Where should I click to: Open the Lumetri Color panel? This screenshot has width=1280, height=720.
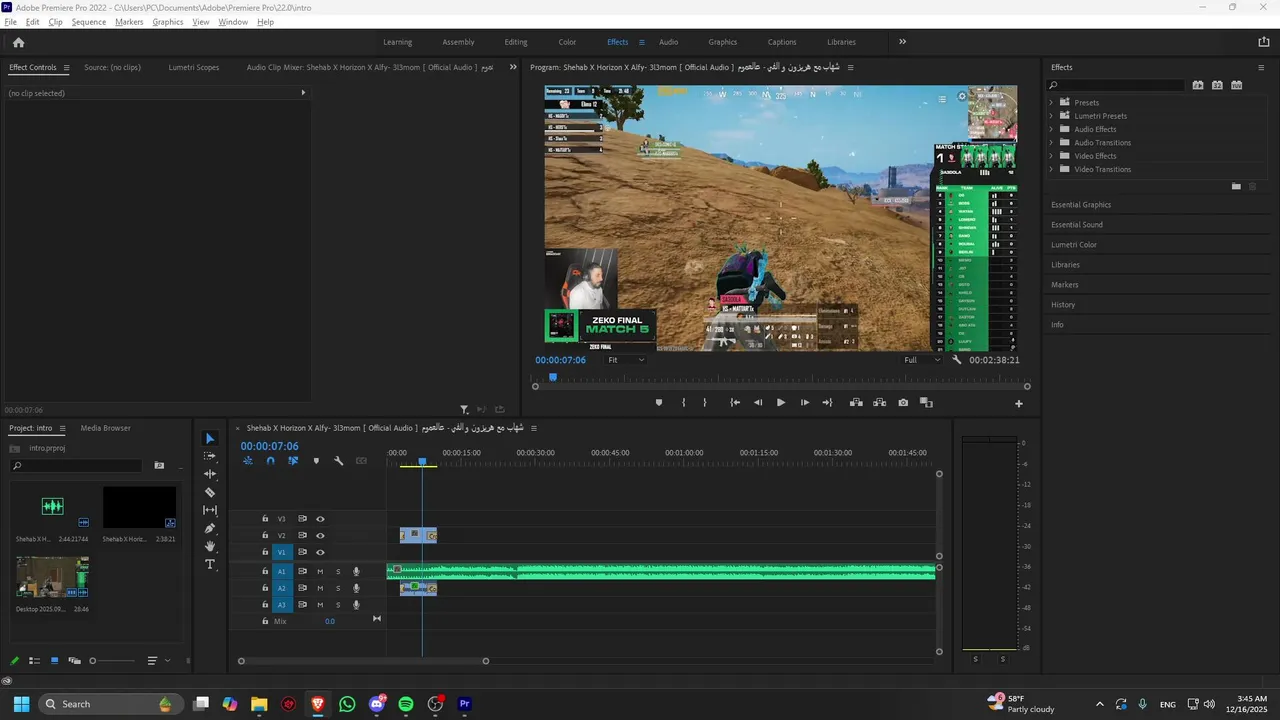[1074, 245]
